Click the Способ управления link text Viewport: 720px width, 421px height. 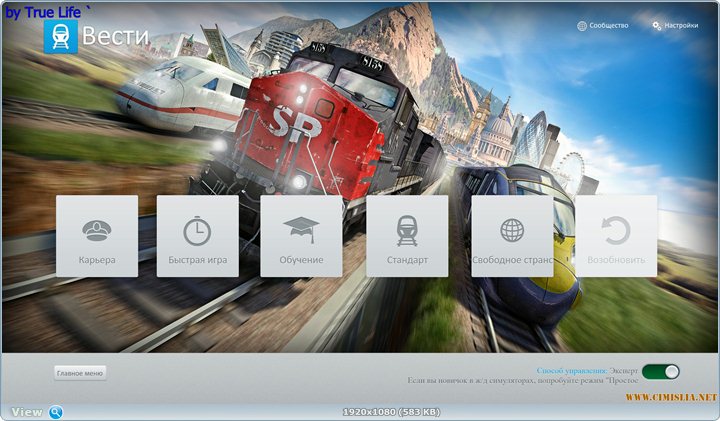pyautogui.click(x=571, y=371)
